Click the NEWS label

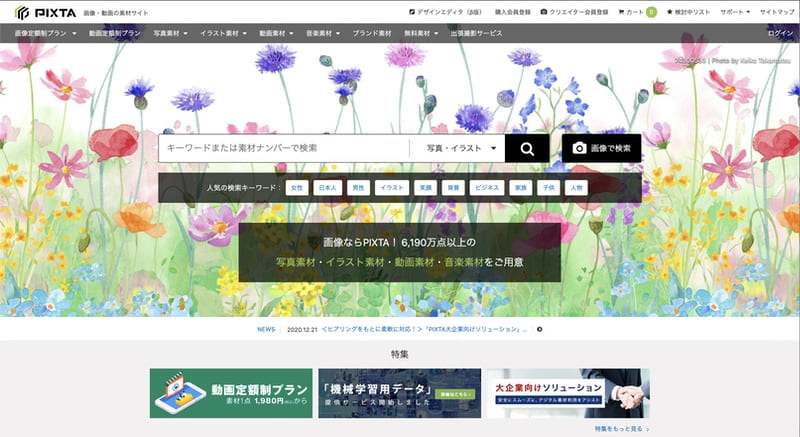[266, 329]
